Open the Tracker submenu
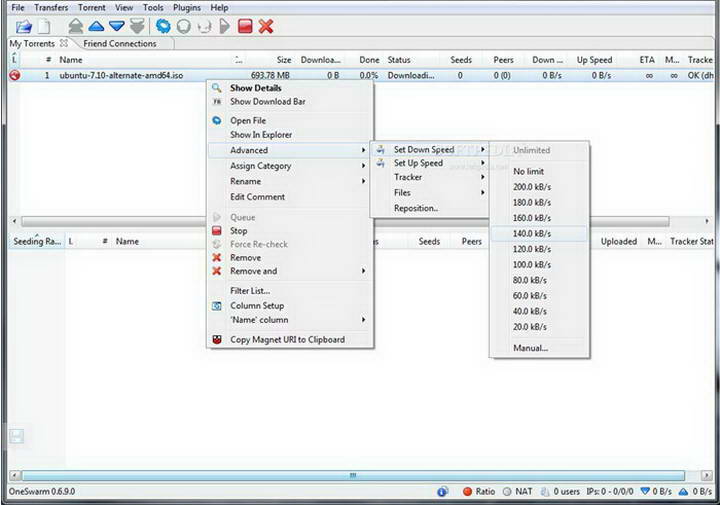 coord(429,177)
